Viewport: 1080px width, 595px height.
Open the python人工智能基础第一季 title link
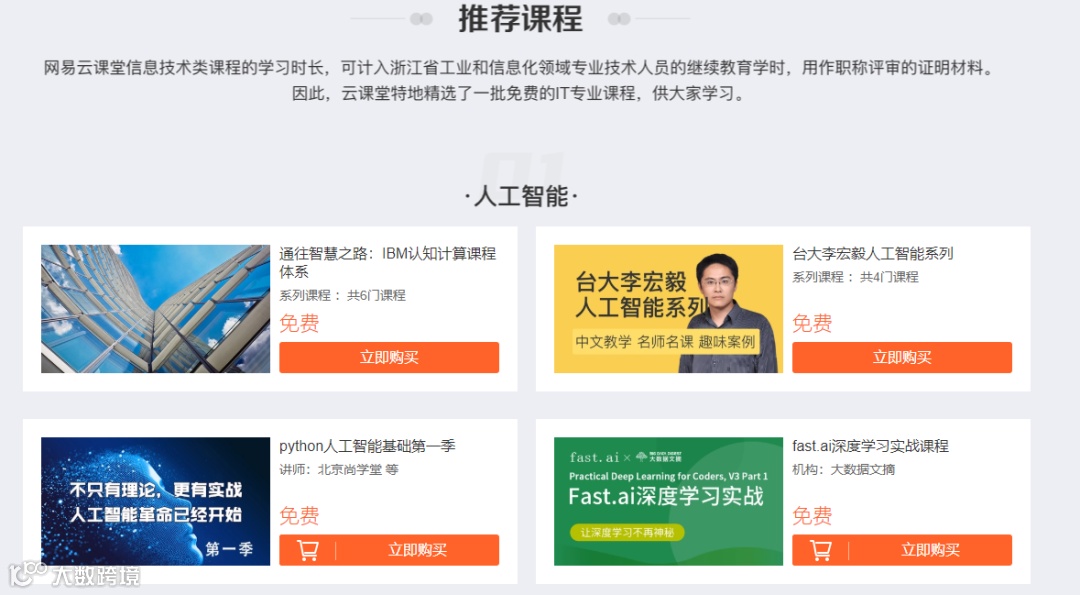(367, 446)
